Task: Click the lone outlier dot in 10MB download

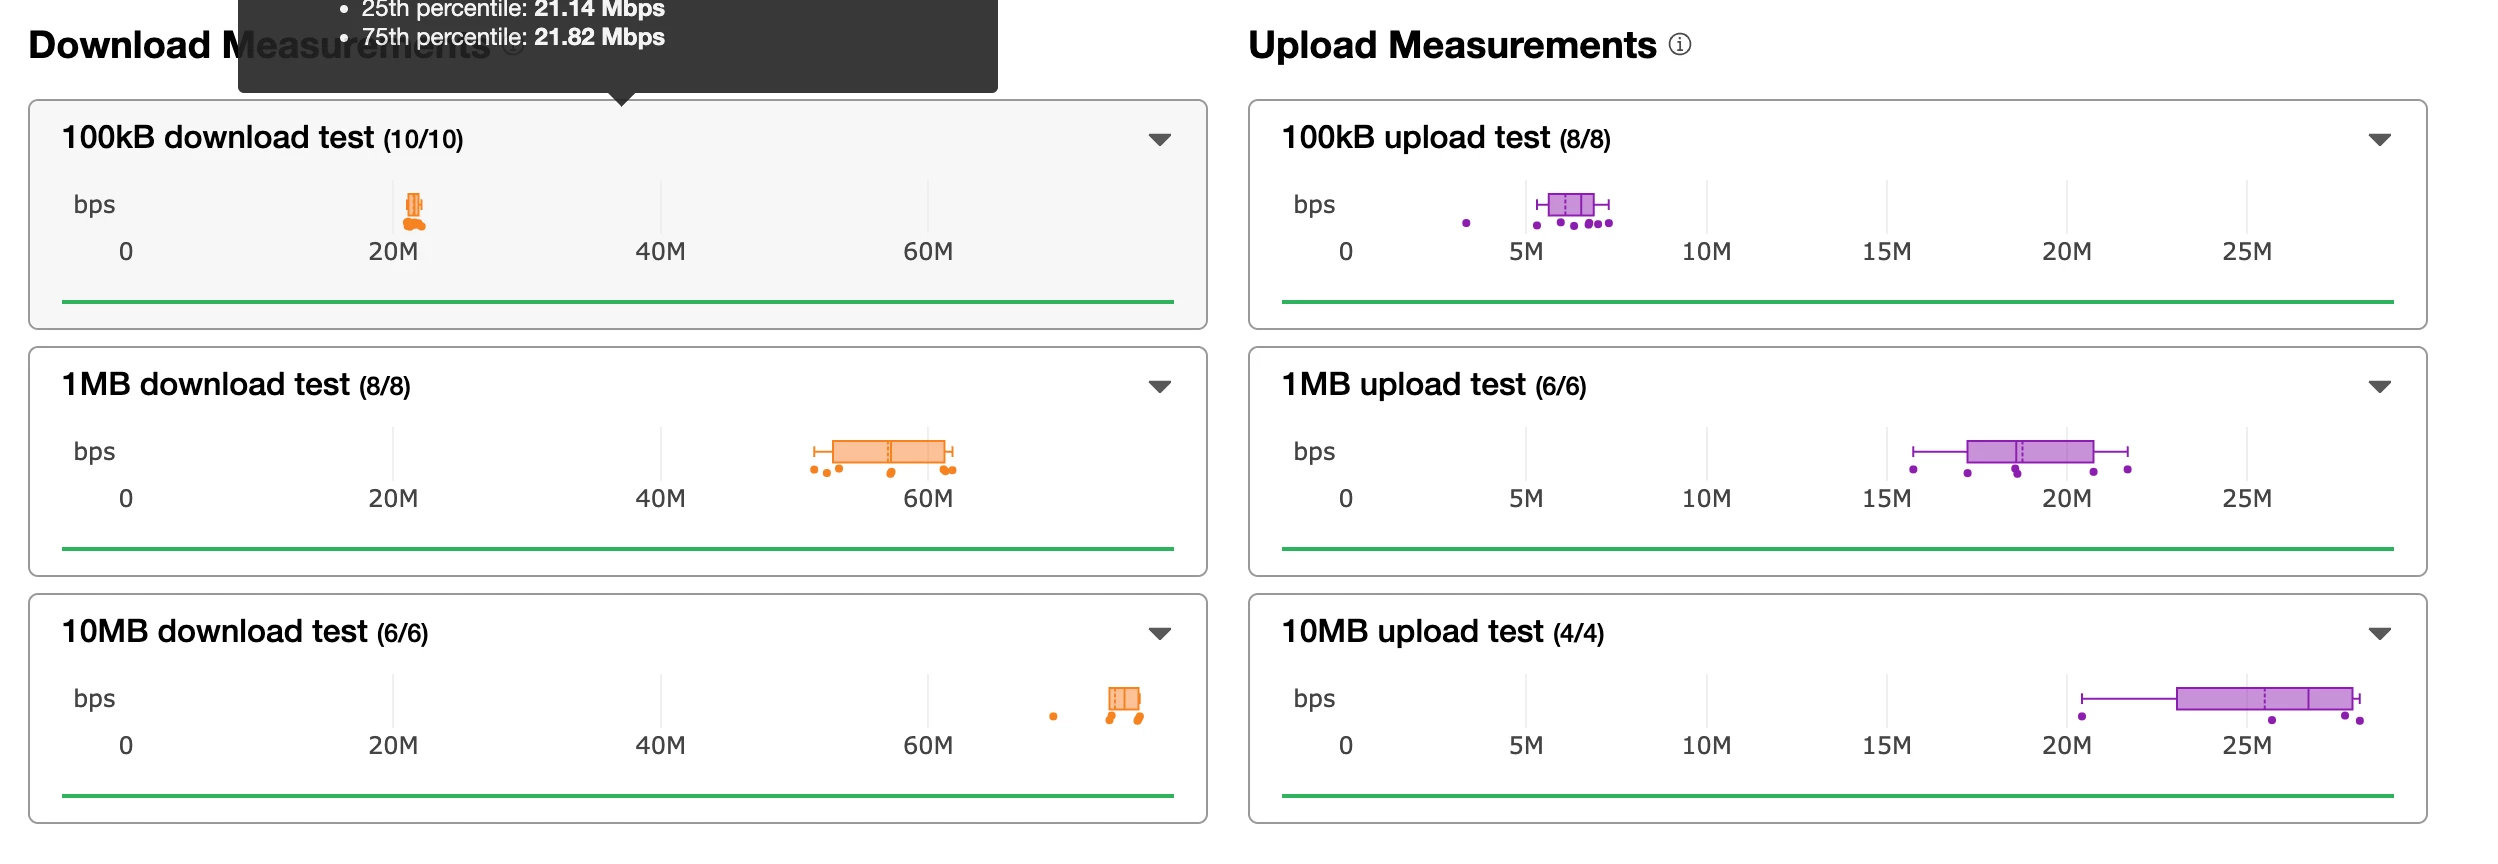Action: click(x=1053, y=716)
